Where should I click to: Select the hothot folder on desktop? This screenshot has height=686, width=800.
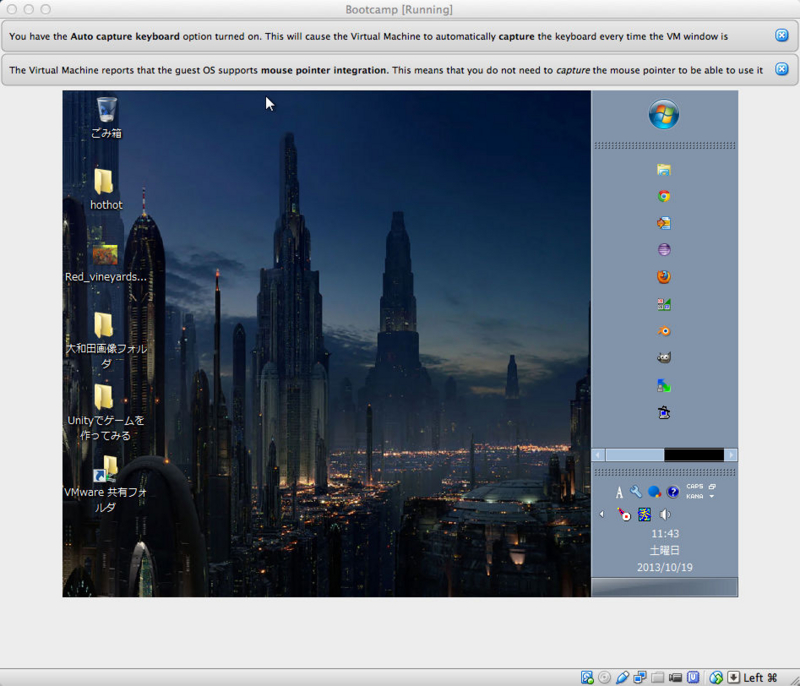click(x=106, y=189)
